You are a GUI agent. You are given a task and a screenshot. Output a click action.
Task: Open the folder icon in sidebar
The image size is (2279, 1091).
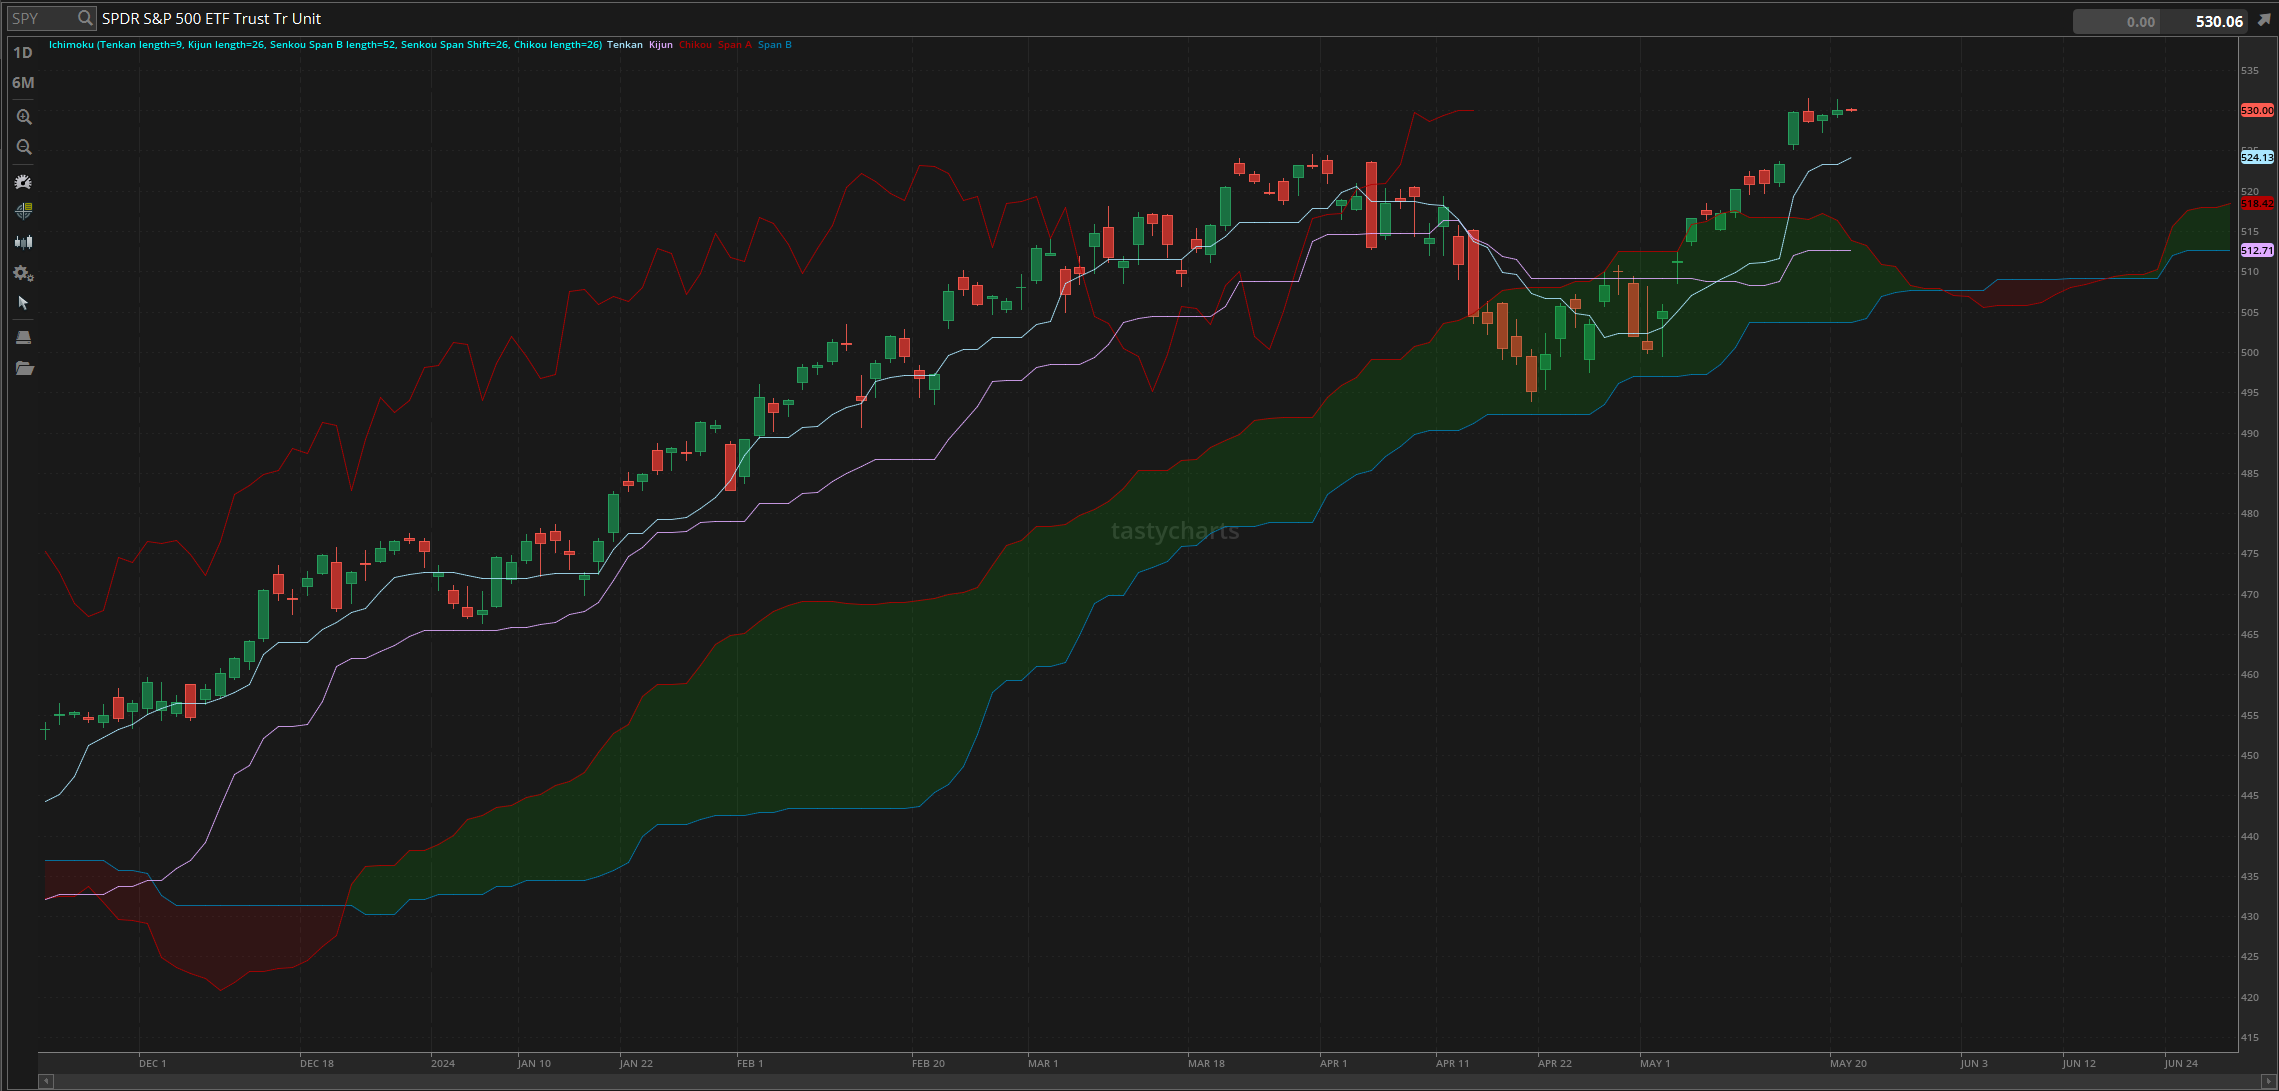(x=24, y=369)
